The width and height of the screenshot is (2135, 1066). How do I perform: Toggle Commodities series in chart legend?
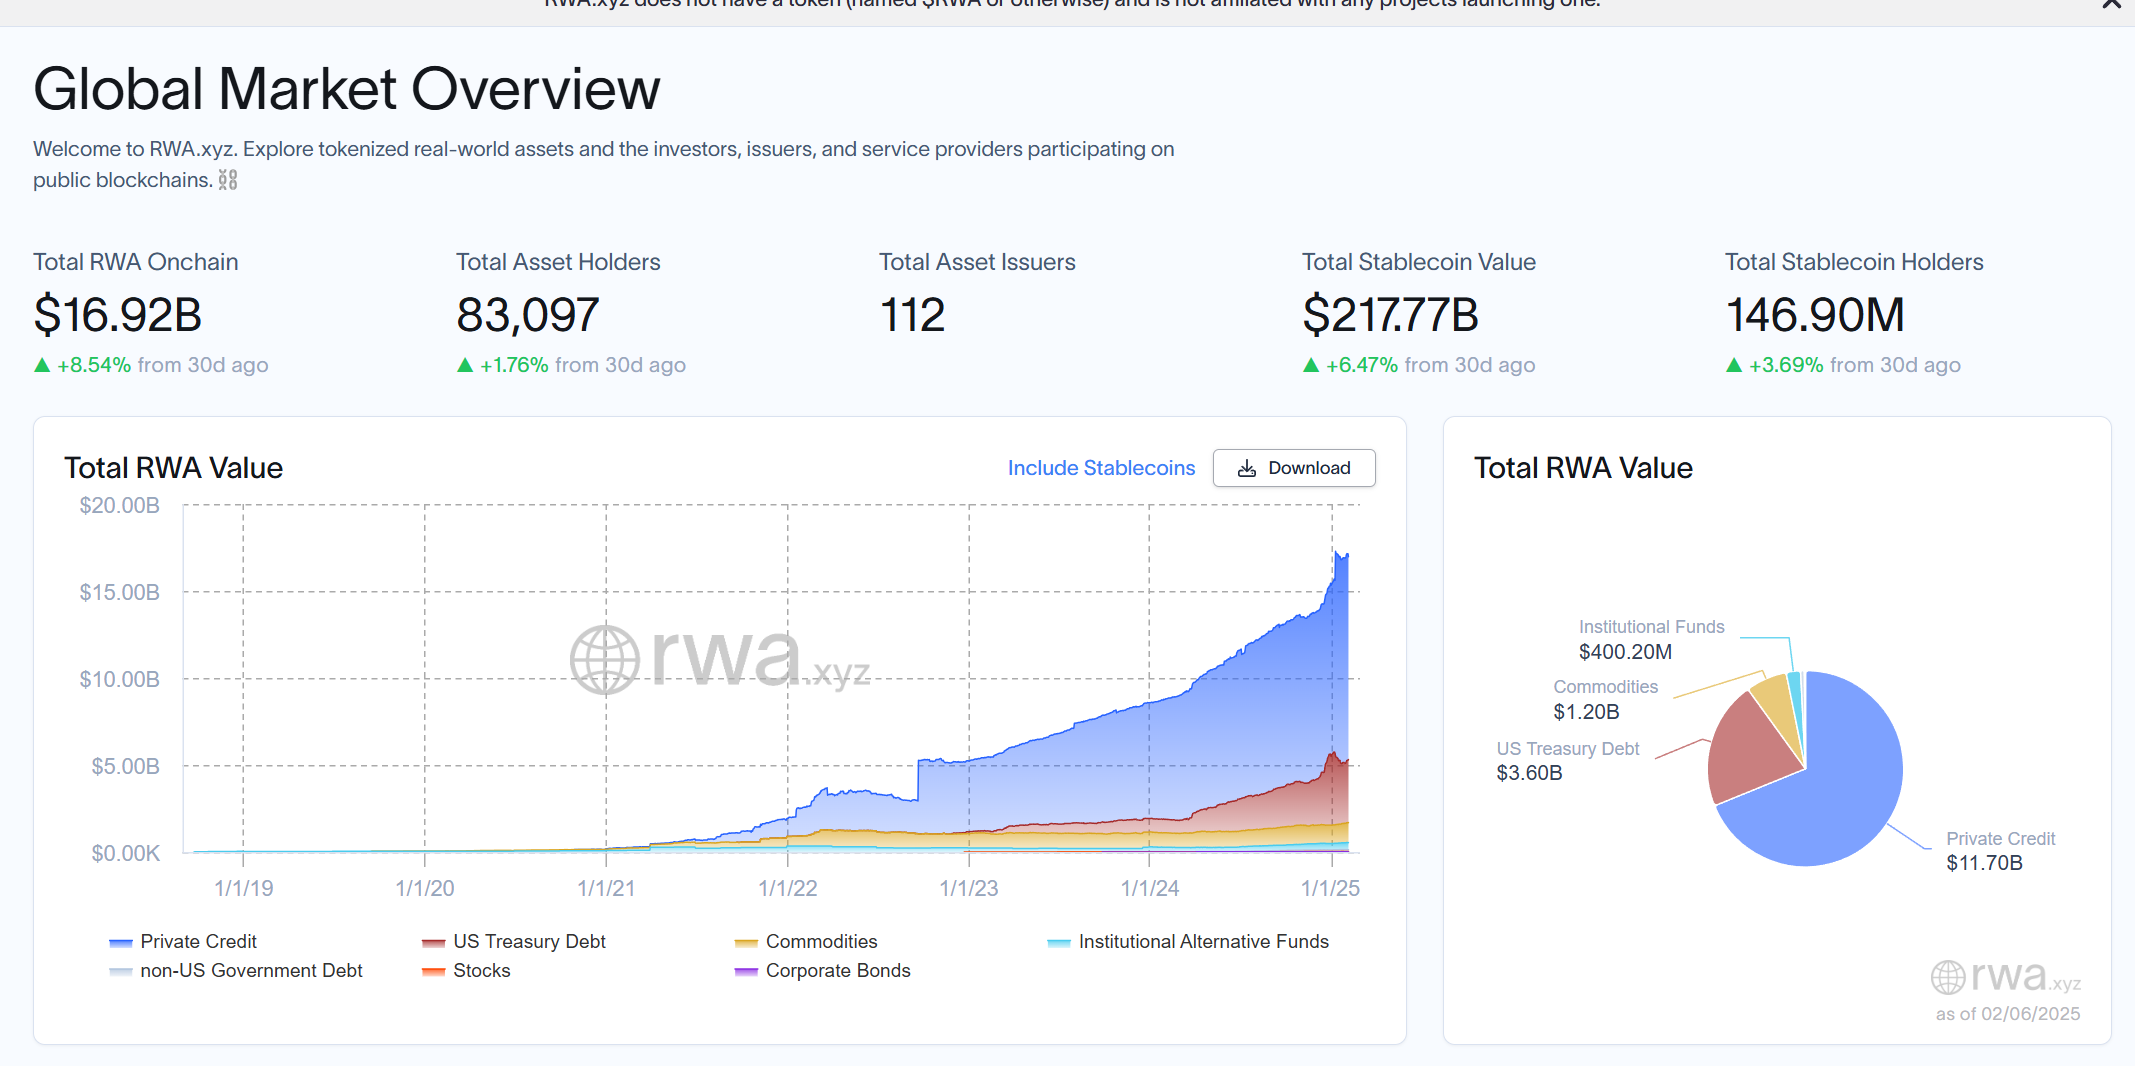[806, 942]
